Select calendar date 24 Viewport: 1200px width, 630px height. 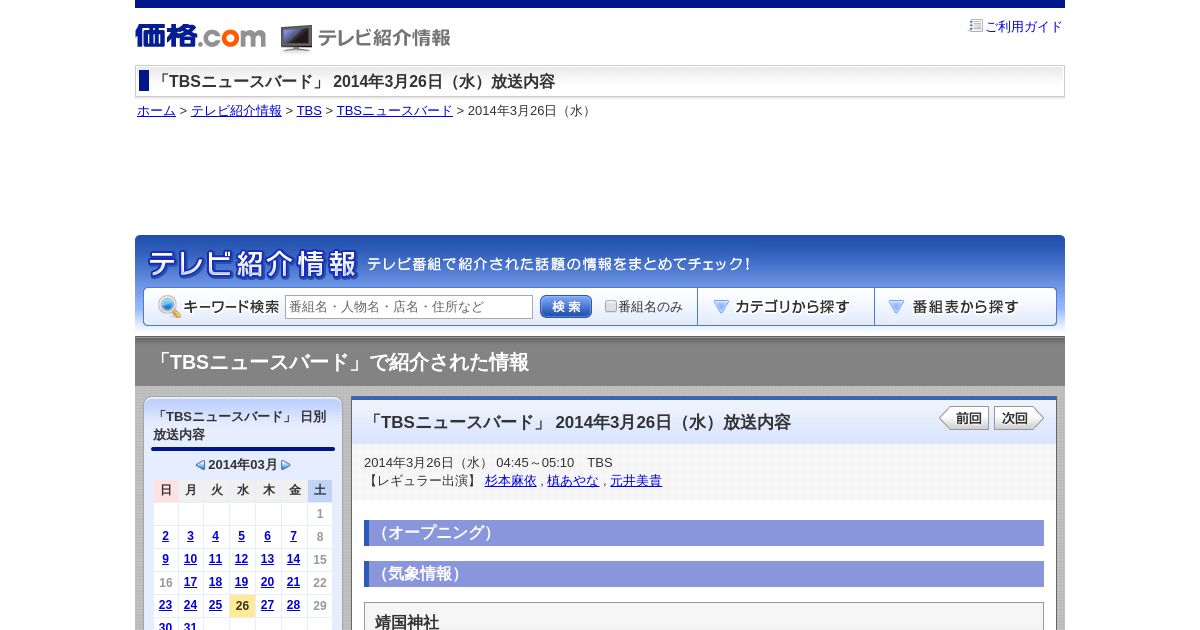[190, 605]
